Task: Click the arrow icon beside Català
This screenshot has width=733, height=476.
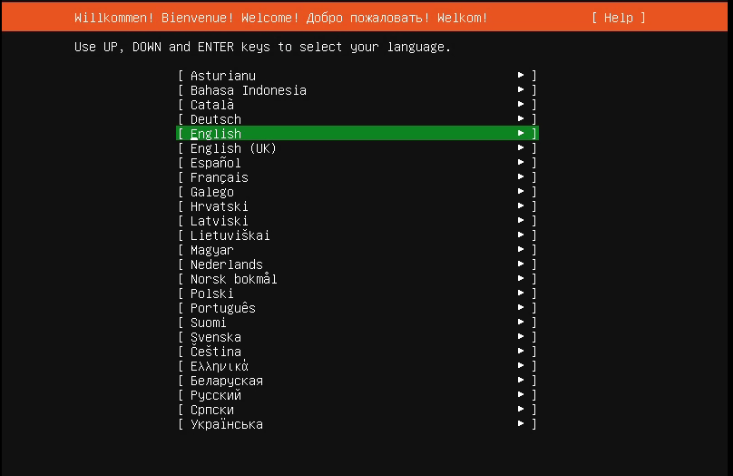Action: tap(521, 104)
